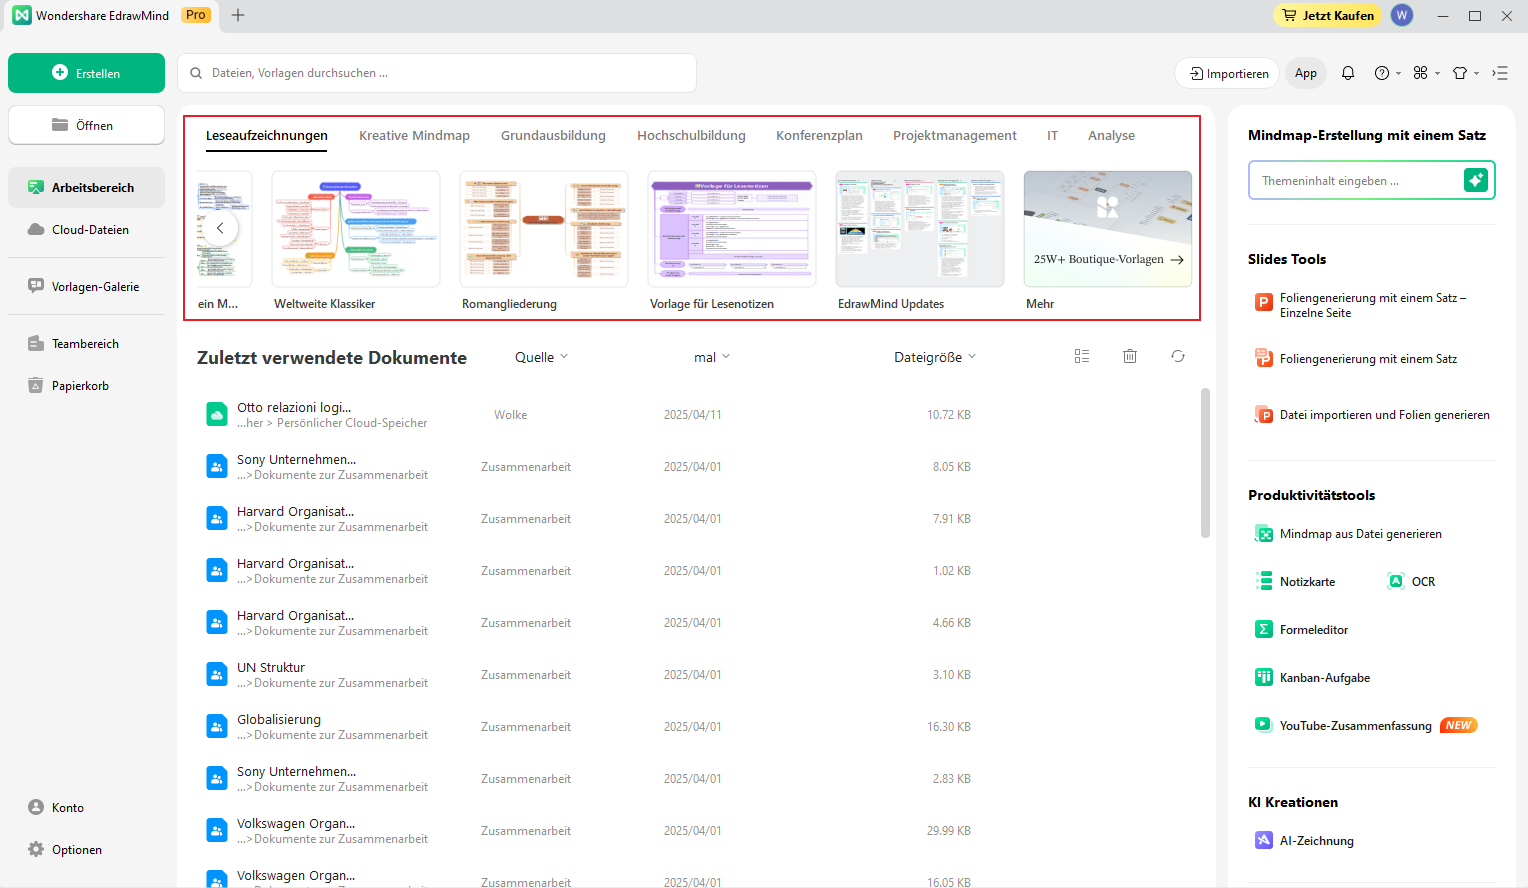Click the Themeninhalt eingeben input field
The width and height of the screenshot is (1528, 888).
point(1355,180)
